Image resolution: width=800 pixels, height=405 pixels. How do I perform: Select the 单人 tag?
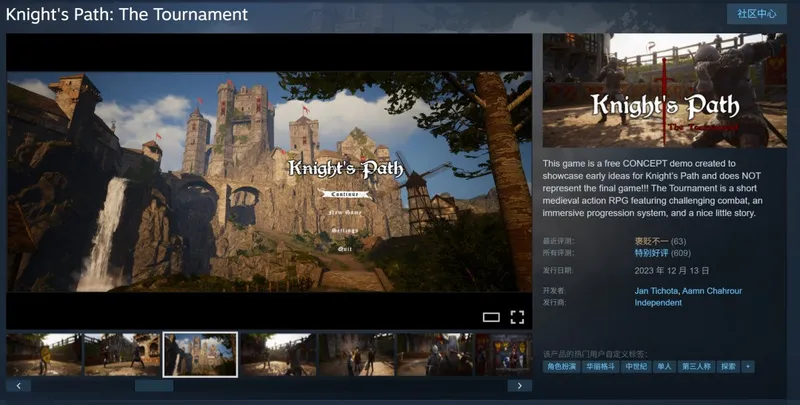(664, 367)
